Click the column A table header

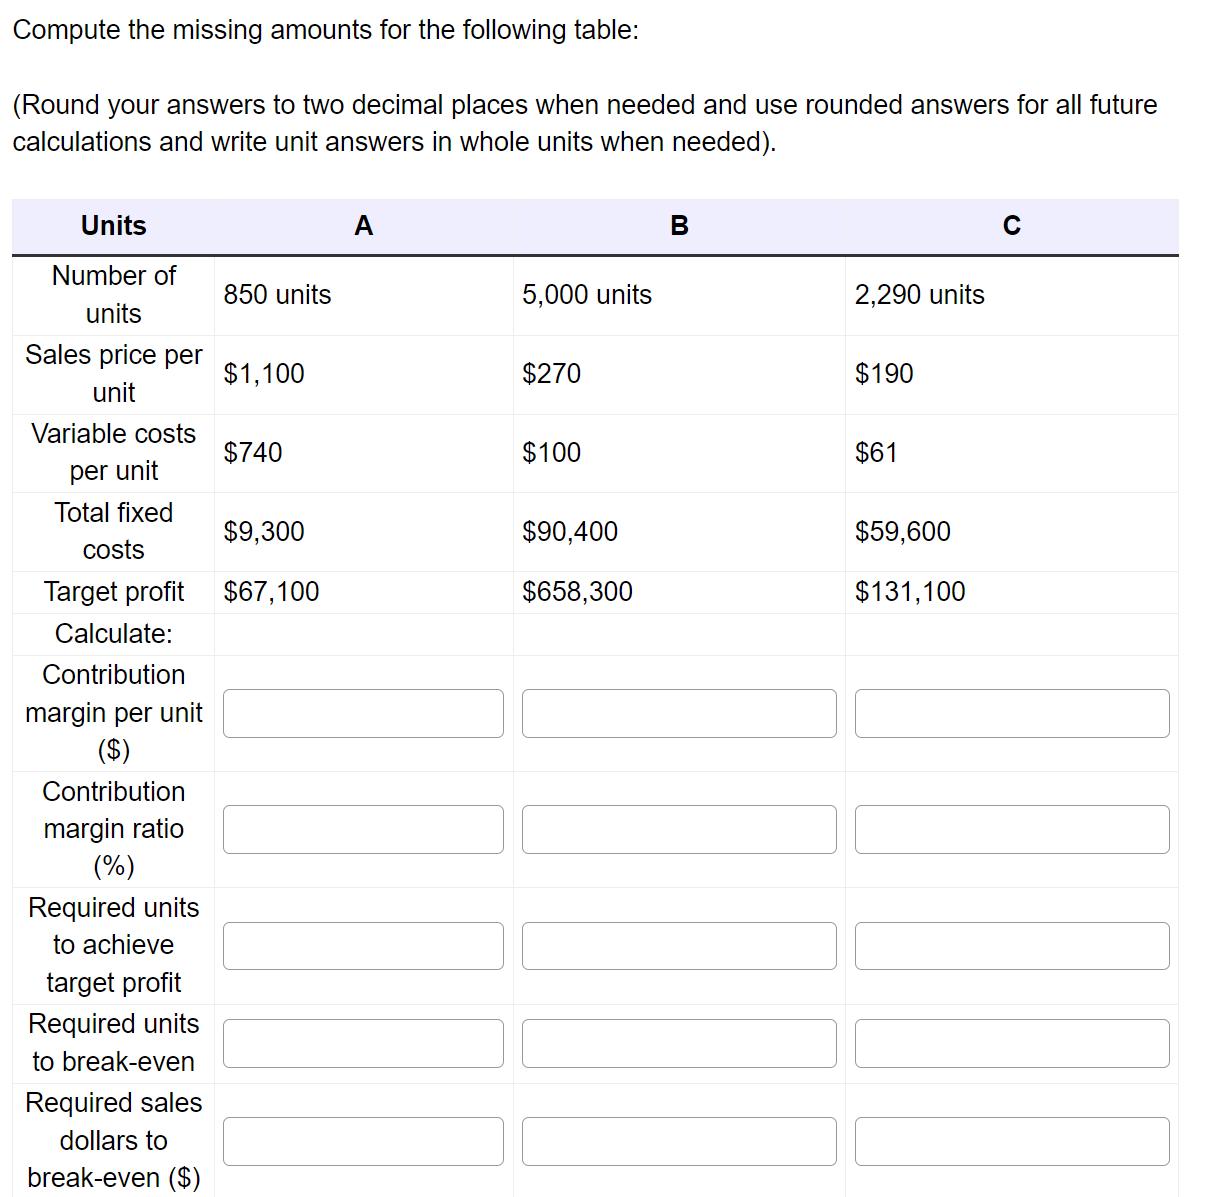[x=363, y=226]
